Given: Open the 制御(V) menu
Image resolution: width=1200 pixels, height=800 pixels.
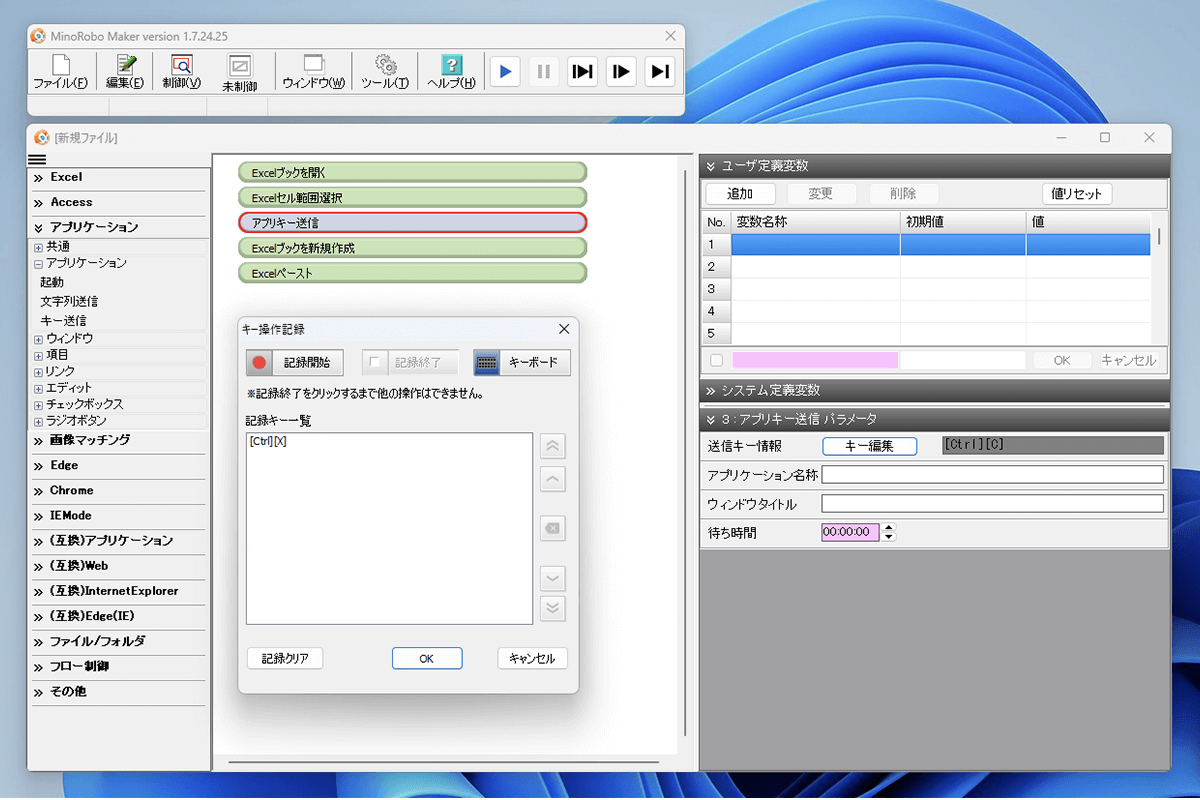Looking at the screenshot, I should tap(182, 73).
